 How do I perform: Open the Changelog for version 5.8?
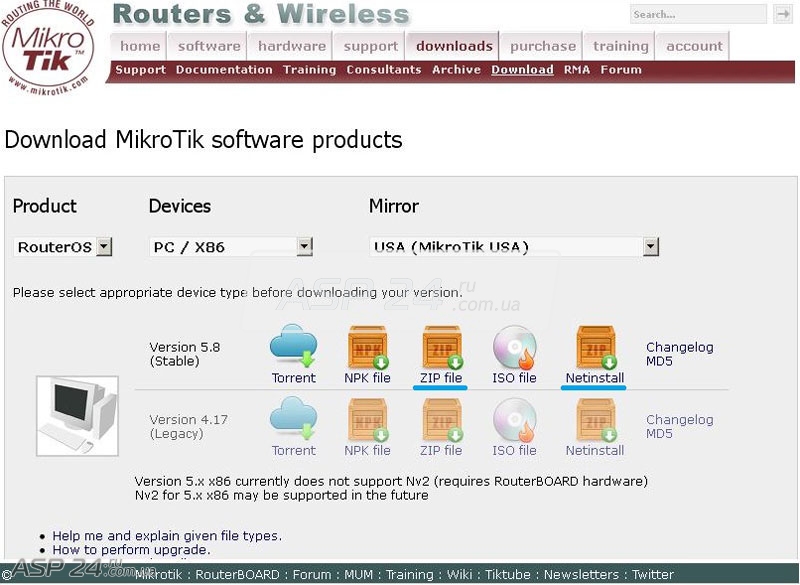coord(679,347)
